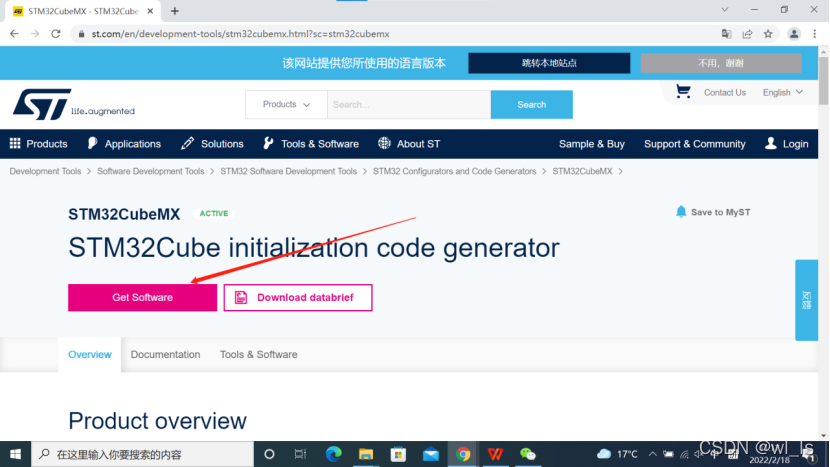Click the Product overview heading
Image resolution: width=830 pixels, height=467 pixels.
point(157,421)
